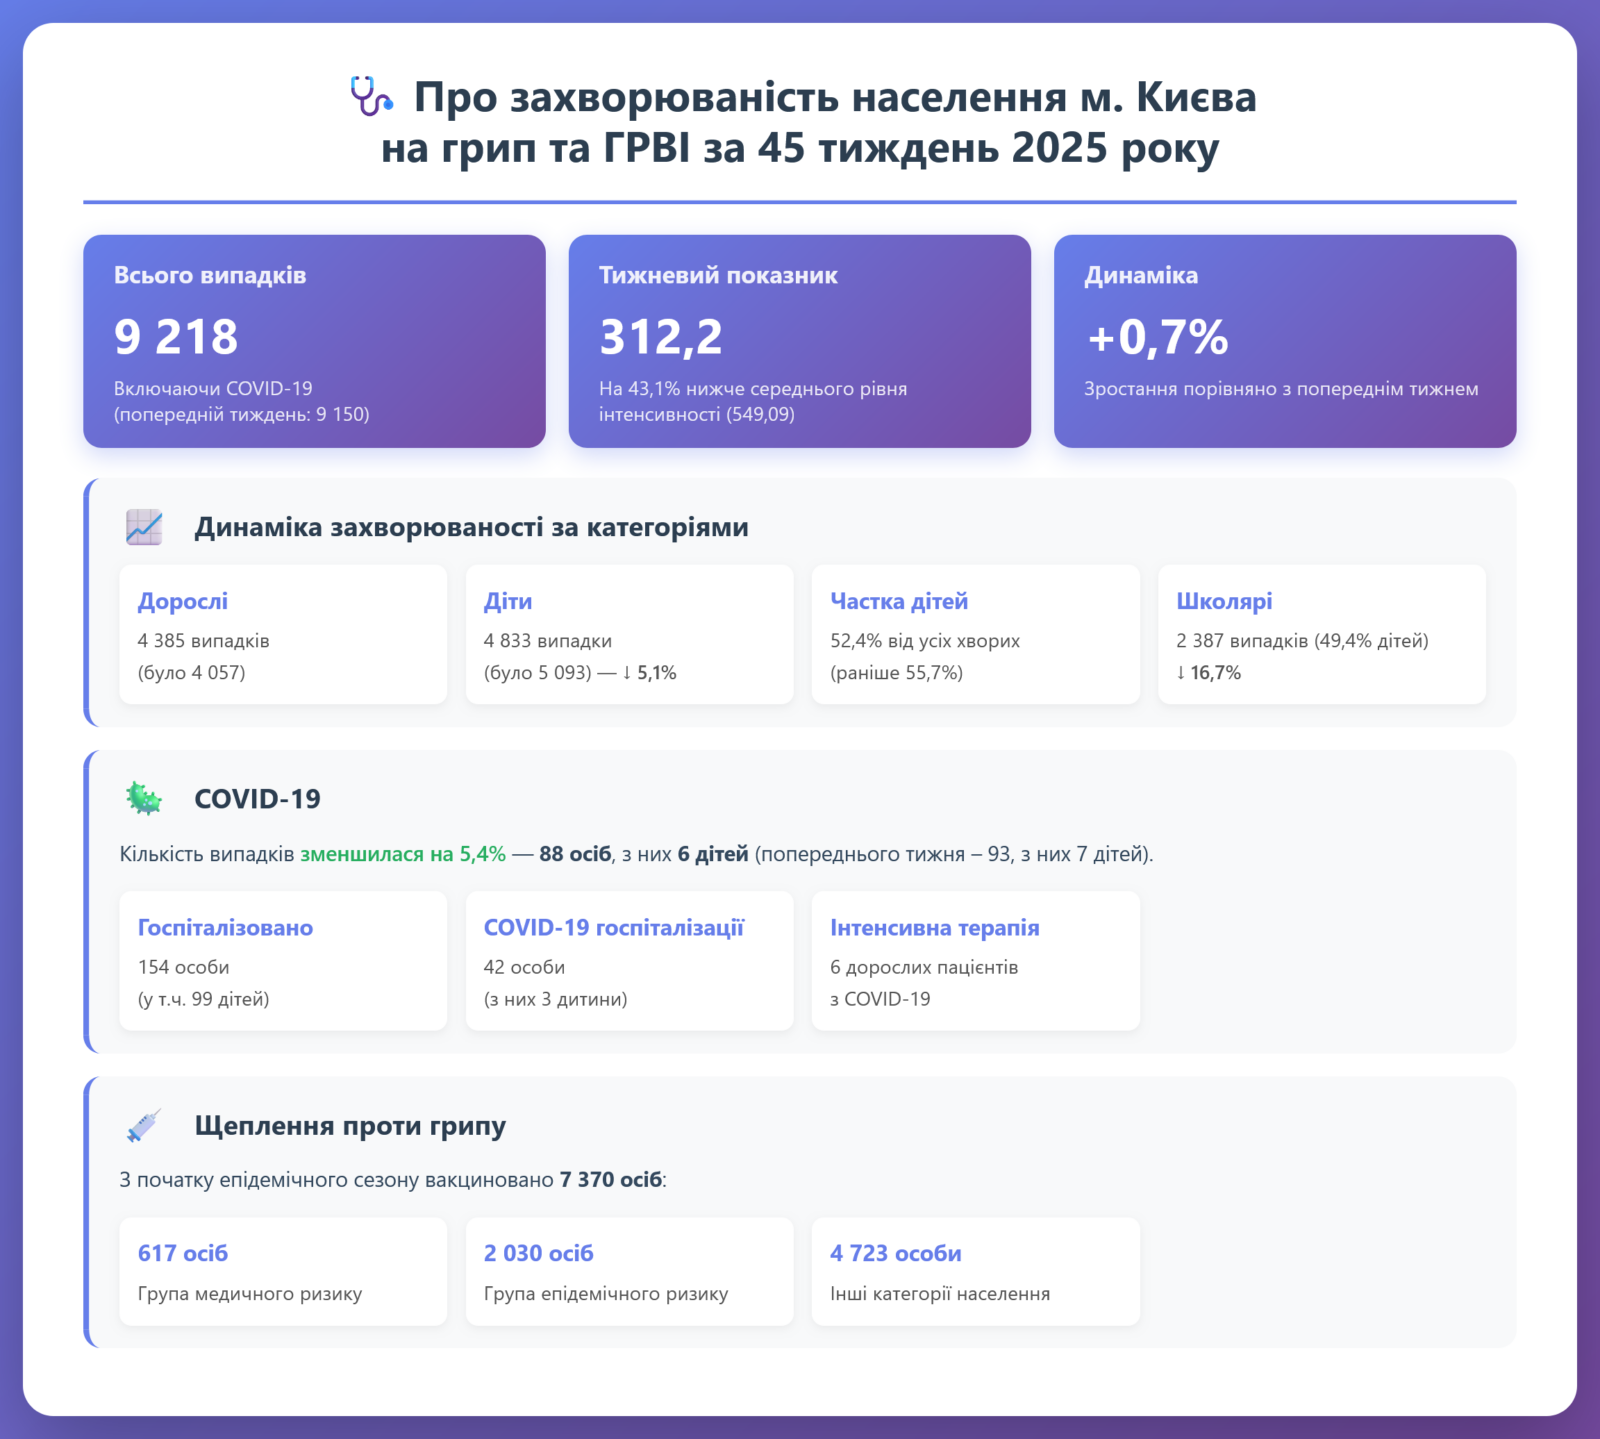Open the "Діти" category heading
1600x1439 pixels.
coord(508,601)
